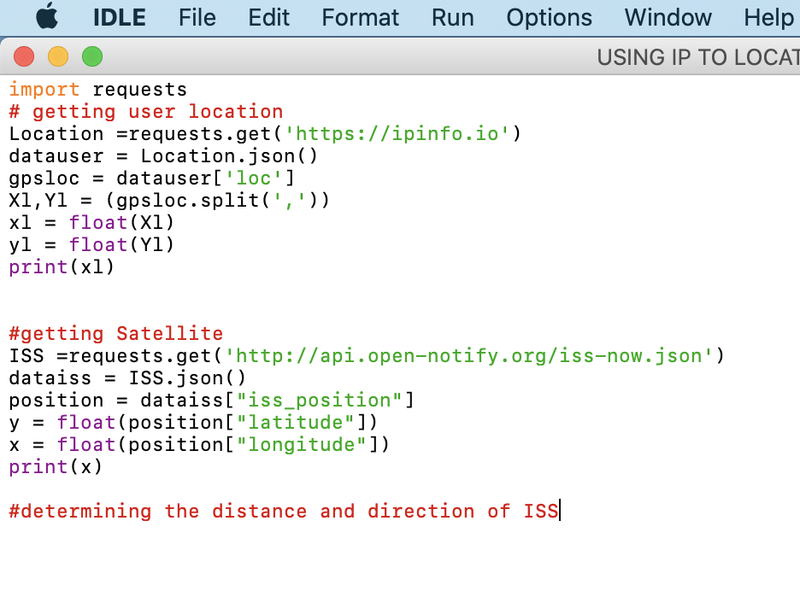The height and width of the screenshot is (591, 800).
Task: Open the Window menu
Action: click(668, 17)
